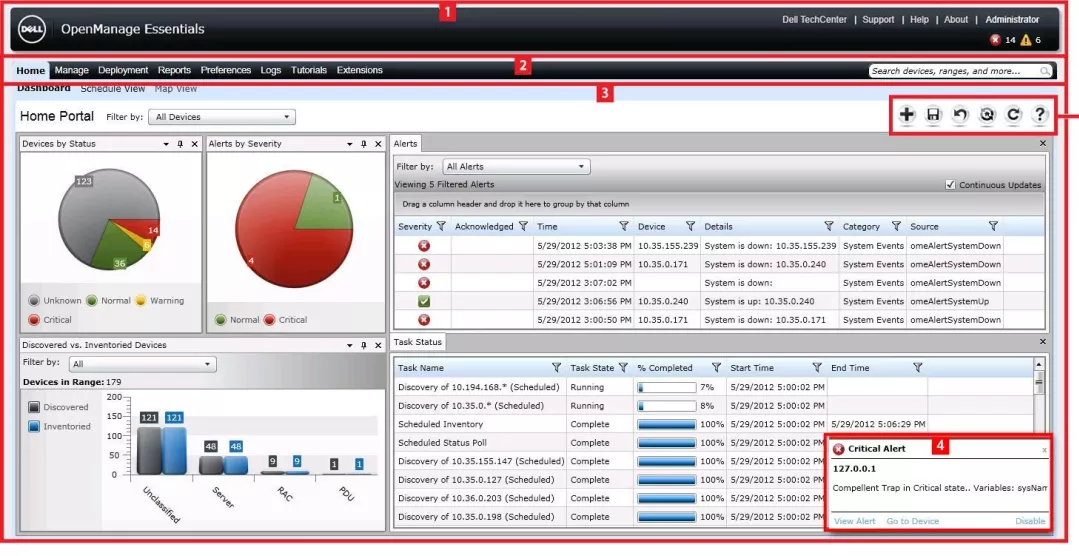Add a portal component with plus icon

907,115
